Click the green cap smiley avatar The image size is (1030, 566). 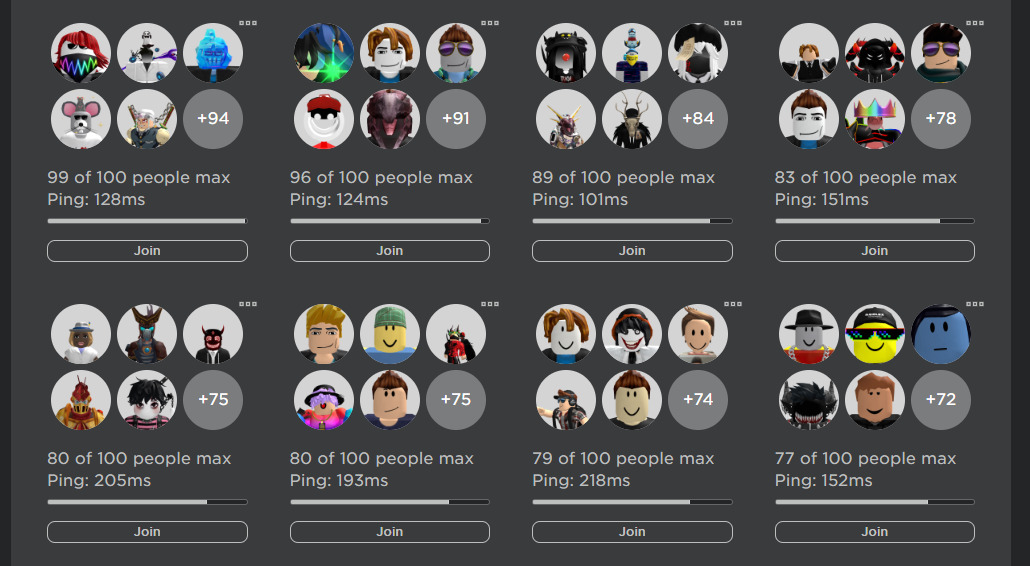(x=390, y=334)
